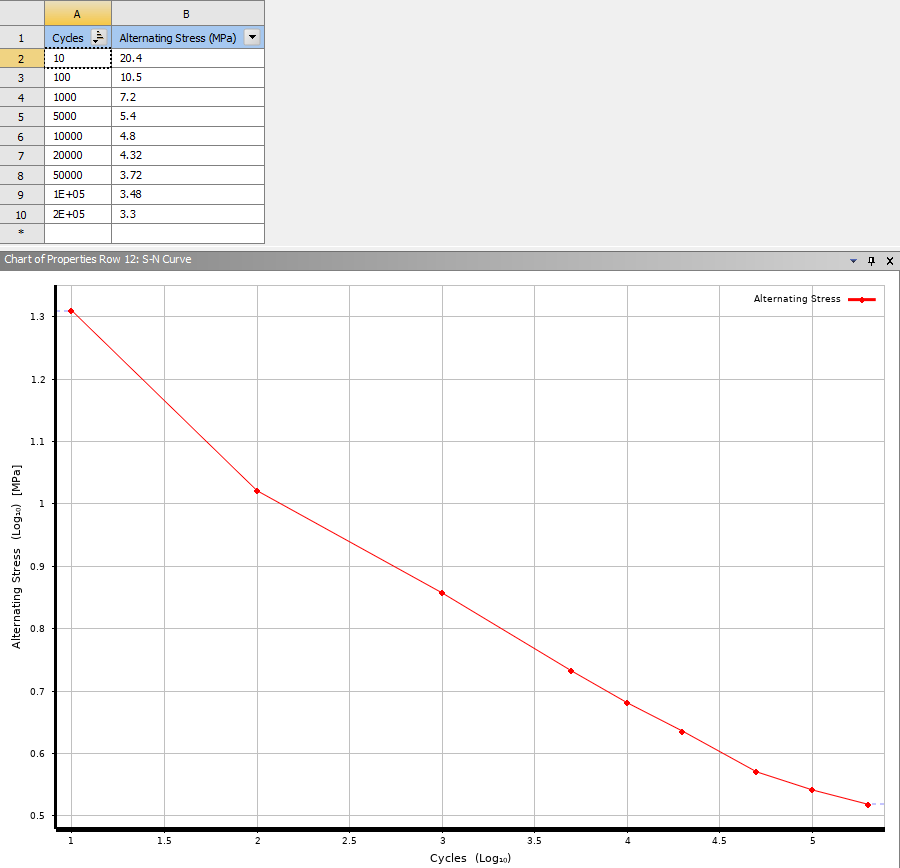This screenshot has height=868, width=900.
Task: Select column B header
Action: [x=188, y=14]
